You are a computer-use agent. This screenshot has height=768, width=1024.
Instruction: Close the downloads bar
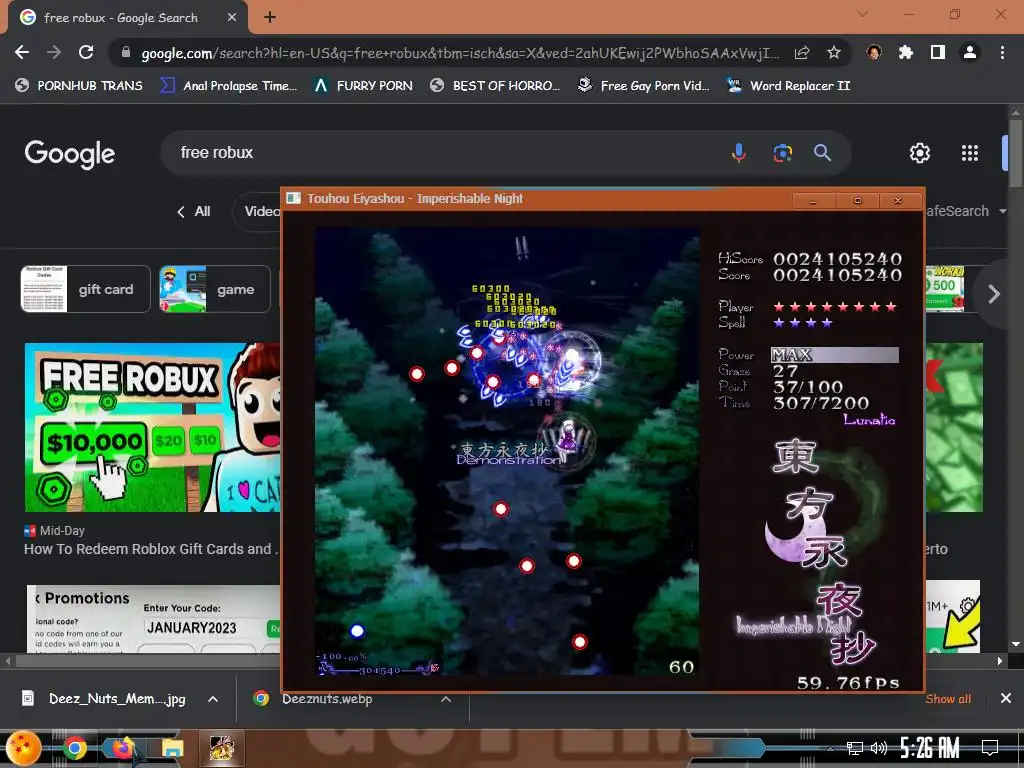[1006, 699]
